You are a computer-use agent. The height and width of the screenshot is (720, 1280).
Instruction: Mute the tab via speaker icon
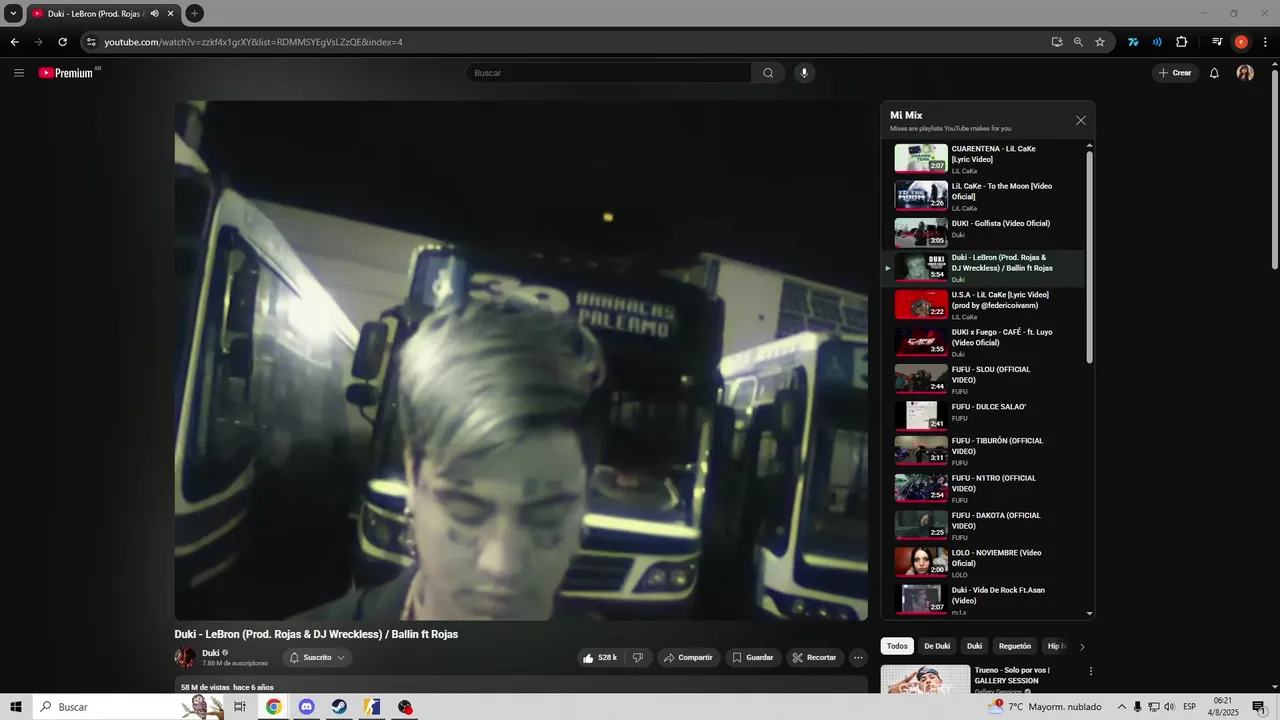pos(154,14)
